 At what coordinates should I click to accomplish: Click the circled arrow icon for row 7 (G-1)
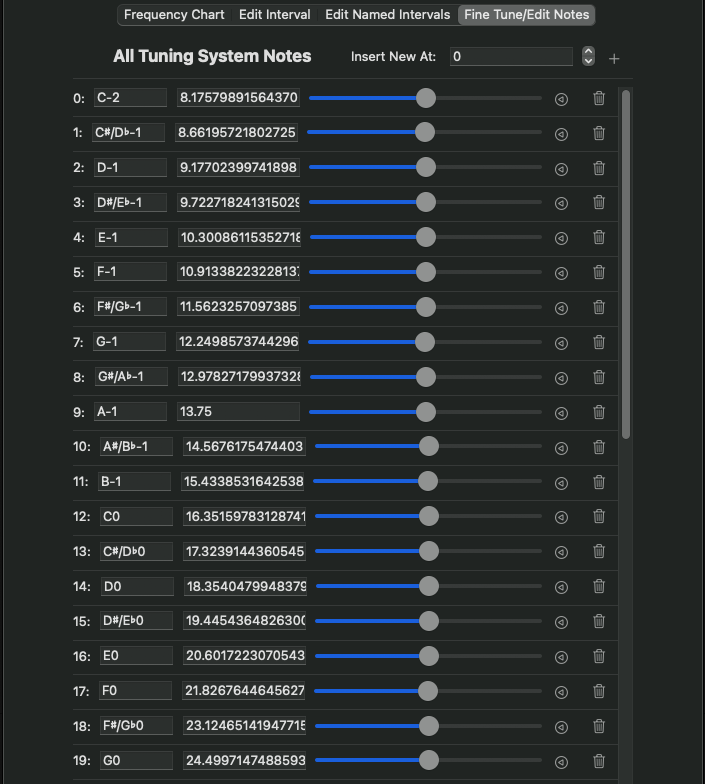click(x=561, y=343)
